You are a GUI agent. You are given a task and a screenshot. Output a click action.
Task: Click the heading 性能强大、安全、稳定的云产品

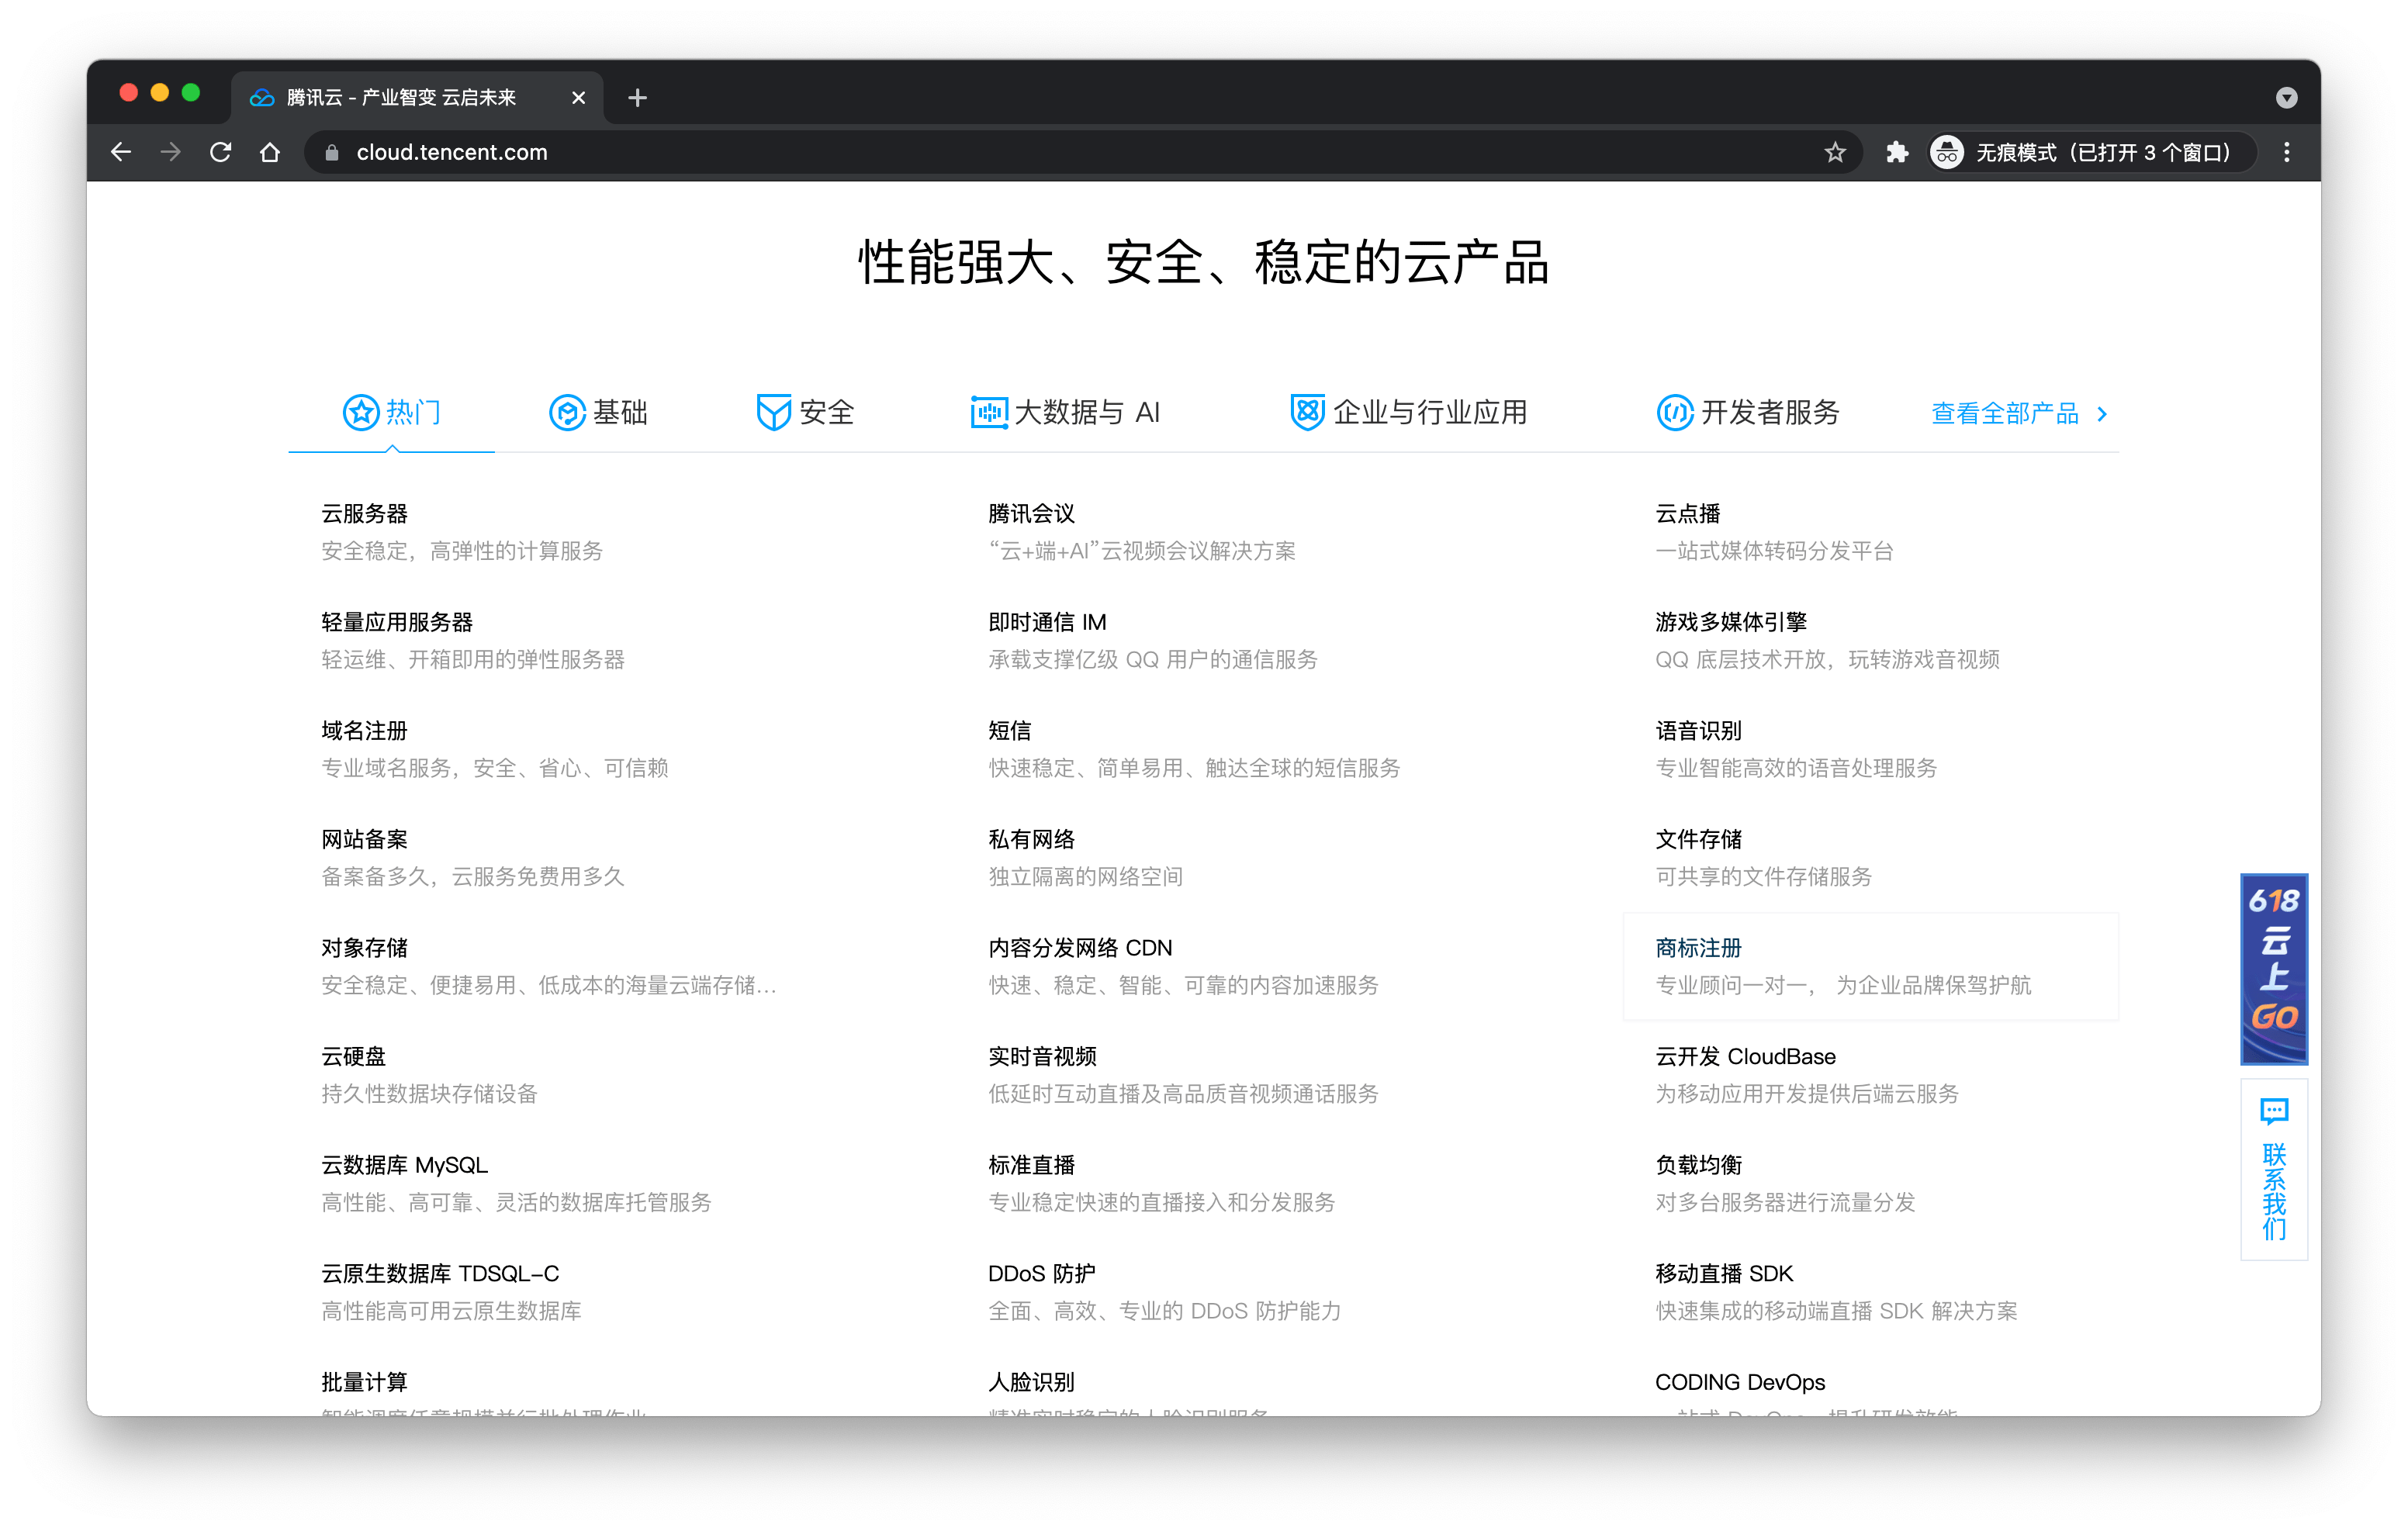pos(1204,263)
